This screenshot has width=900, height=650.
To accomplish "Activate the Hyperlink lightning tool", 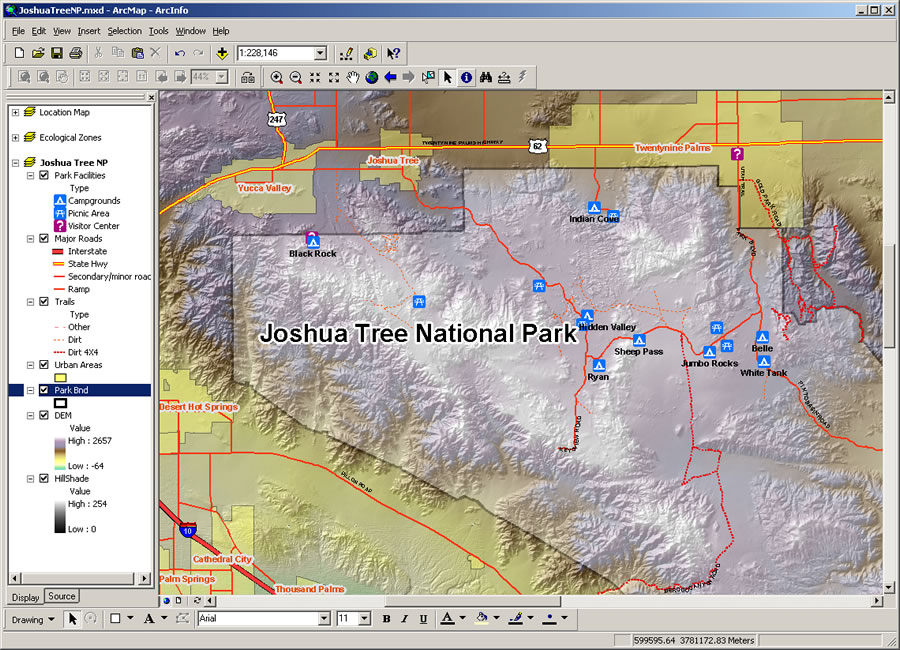I will point(522,77).
